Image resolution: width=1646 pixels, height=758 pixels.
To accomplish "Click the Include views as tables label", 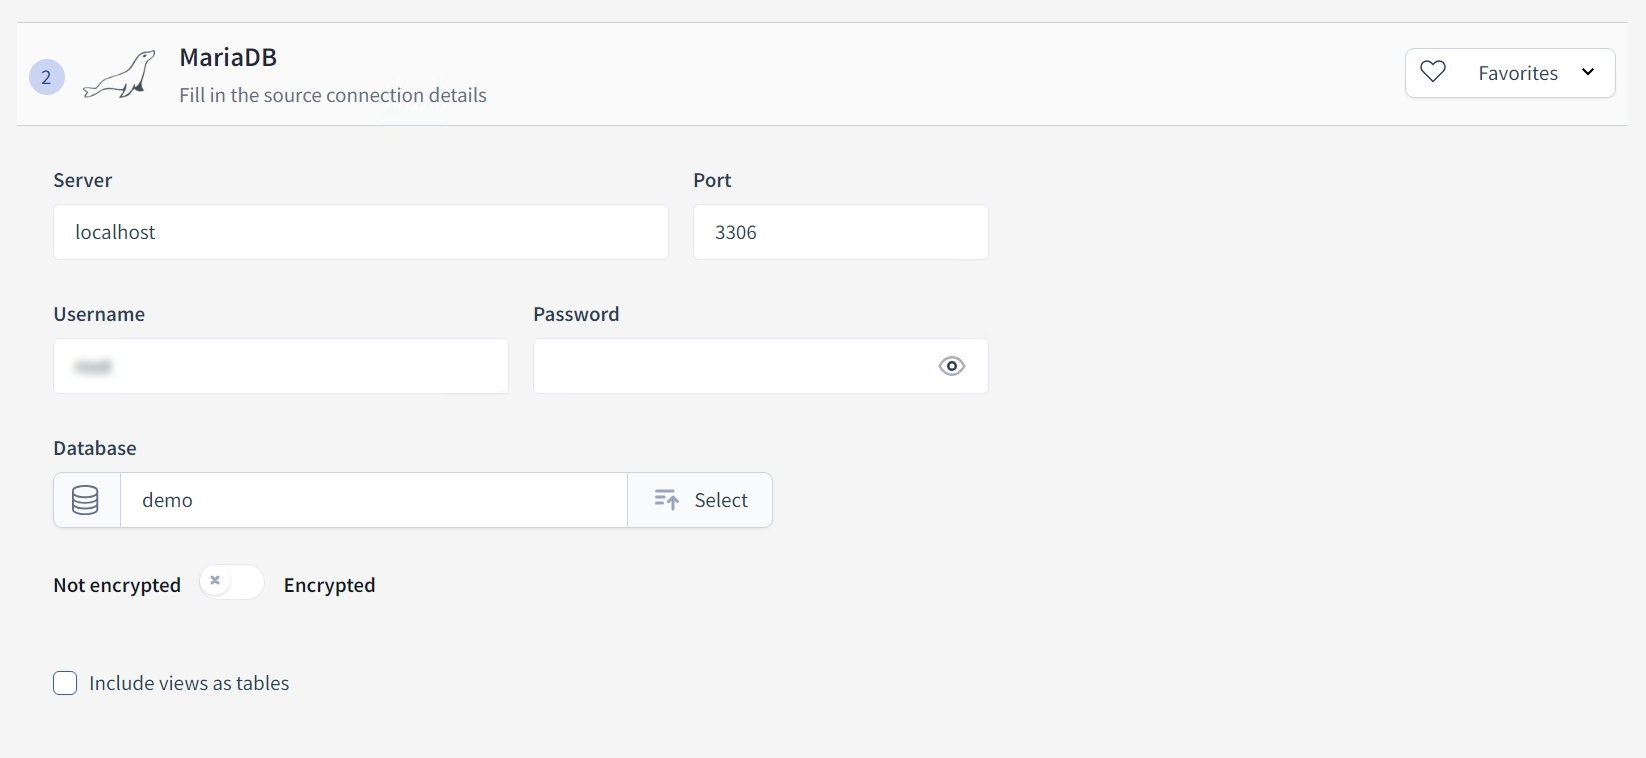I will 189,683.
